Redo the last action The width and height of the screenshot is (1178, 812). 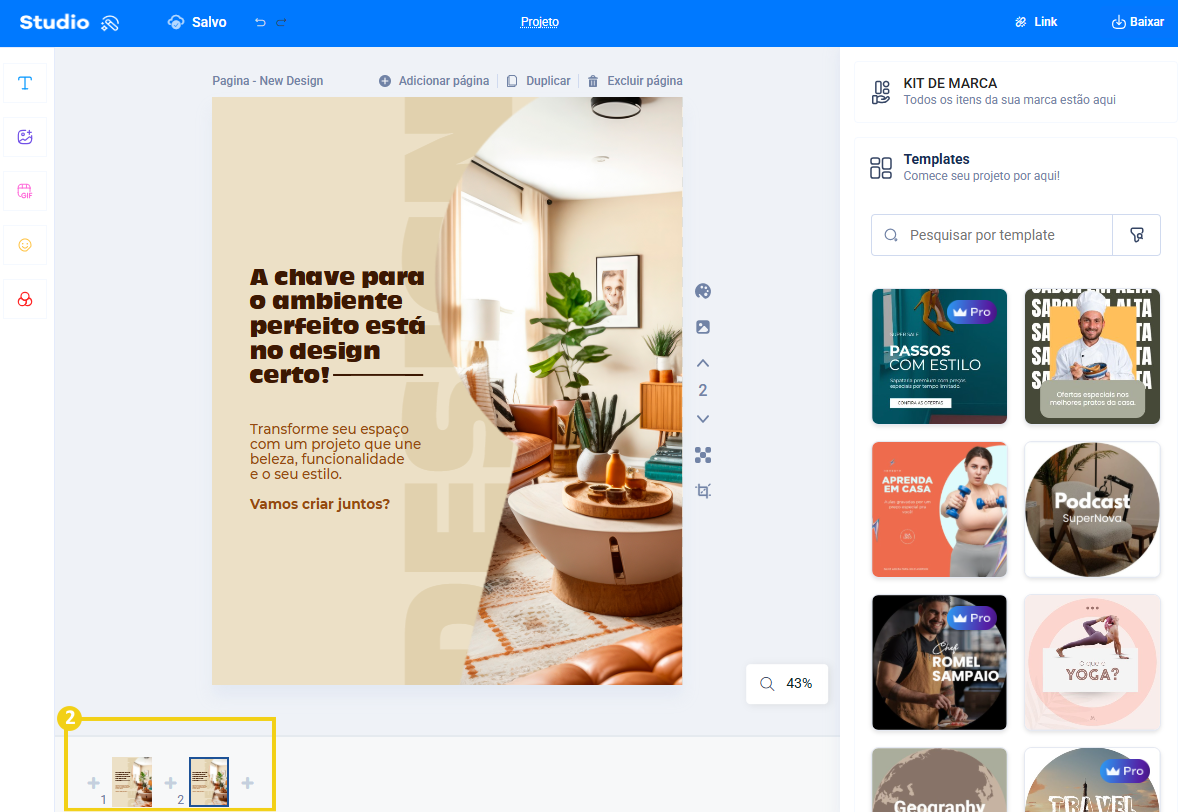tap(281, 23)
